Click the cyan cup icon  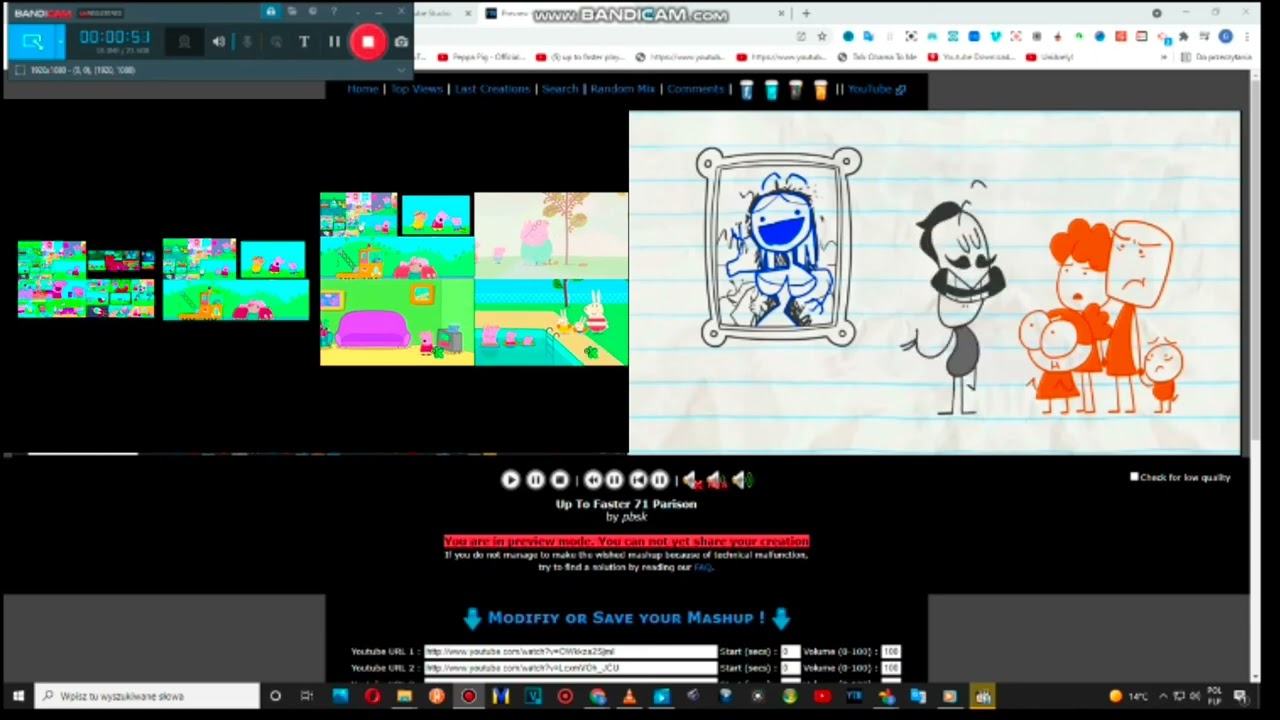pyautogui.click(x=771, y=90)
